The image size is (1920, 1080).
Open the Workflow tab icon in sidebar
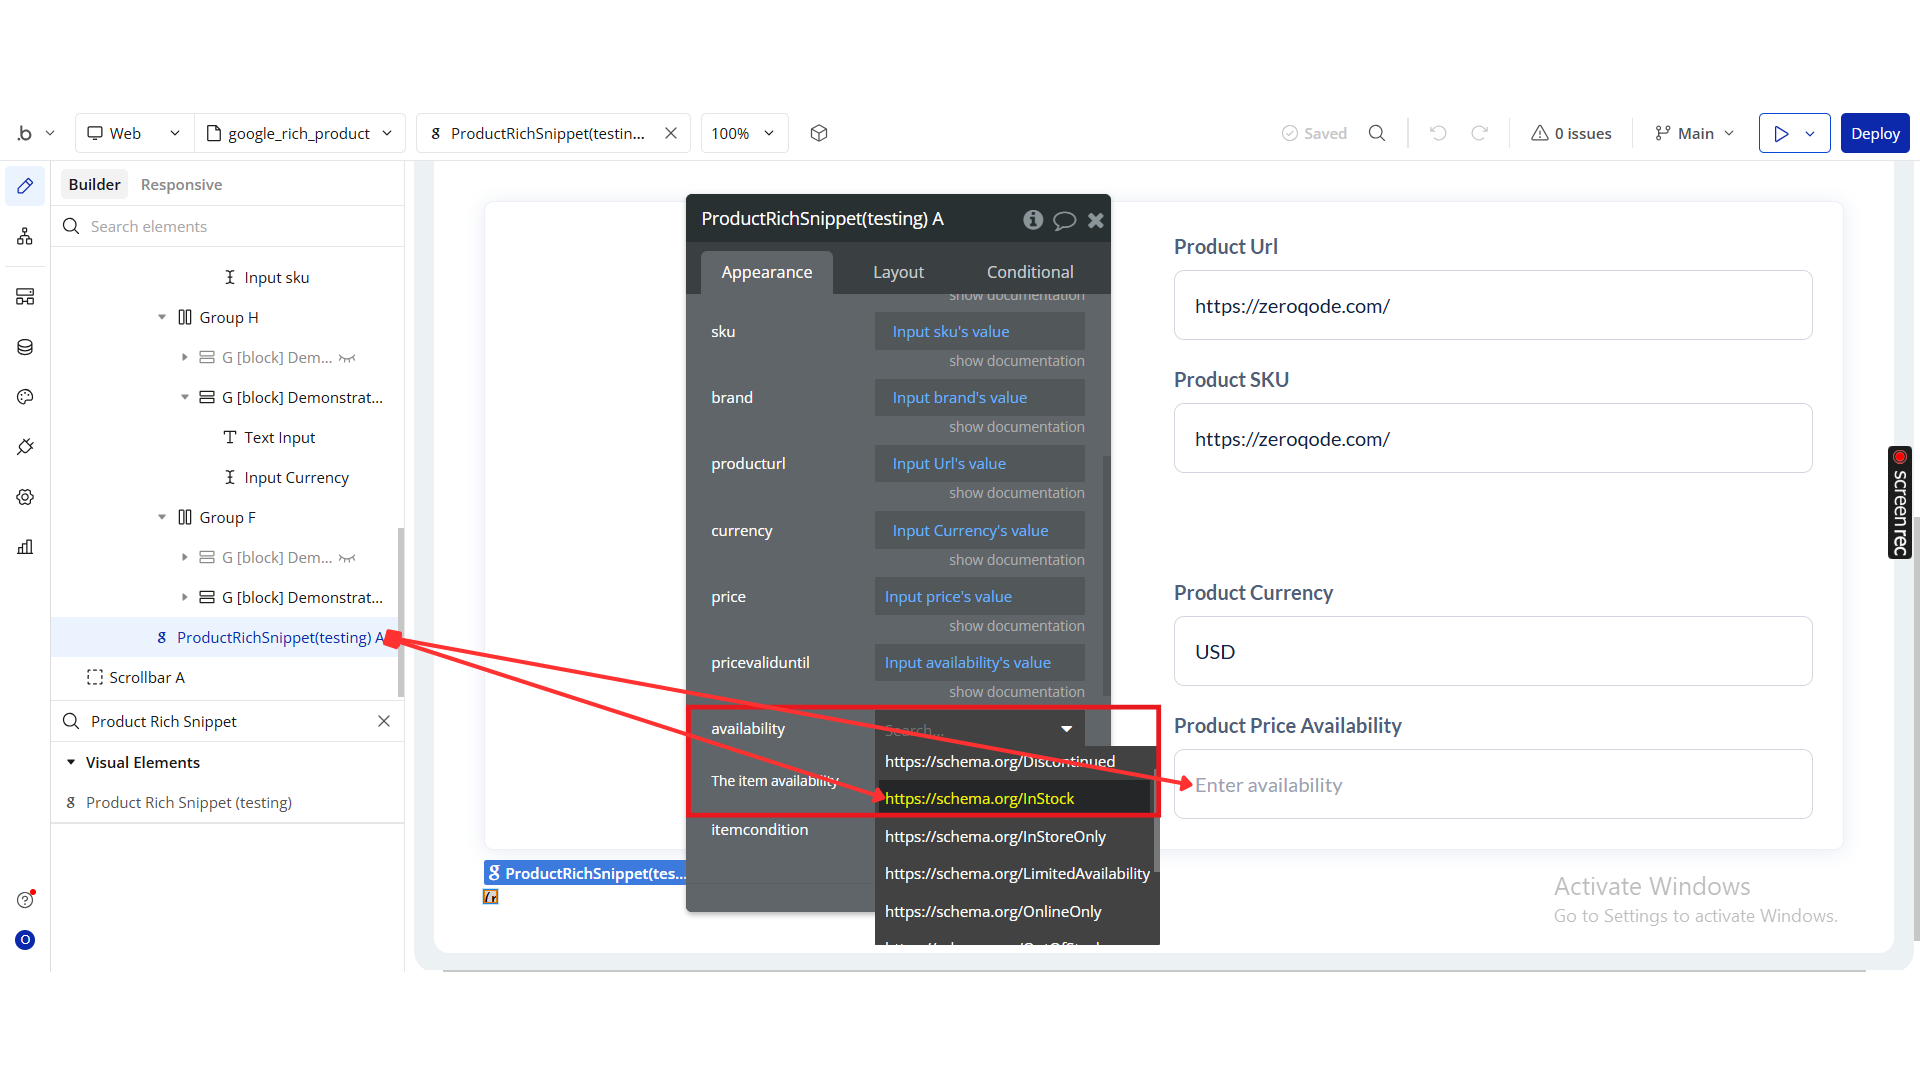(x=25, y=237)
